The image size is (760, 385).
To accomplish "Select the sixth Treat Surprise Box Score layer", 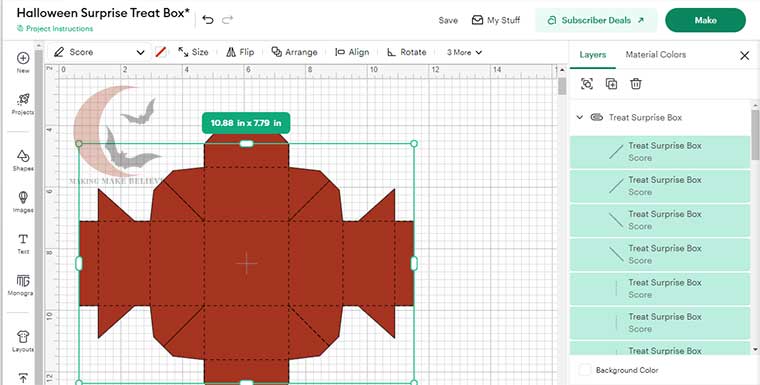I will [660, 322].
